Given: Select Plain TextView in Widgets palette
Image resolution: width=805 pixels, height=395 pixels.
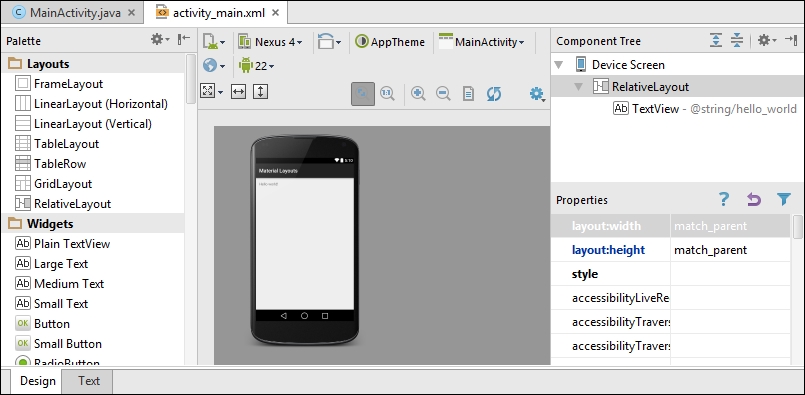Looking at the screenshot, I should pos(72,243).
